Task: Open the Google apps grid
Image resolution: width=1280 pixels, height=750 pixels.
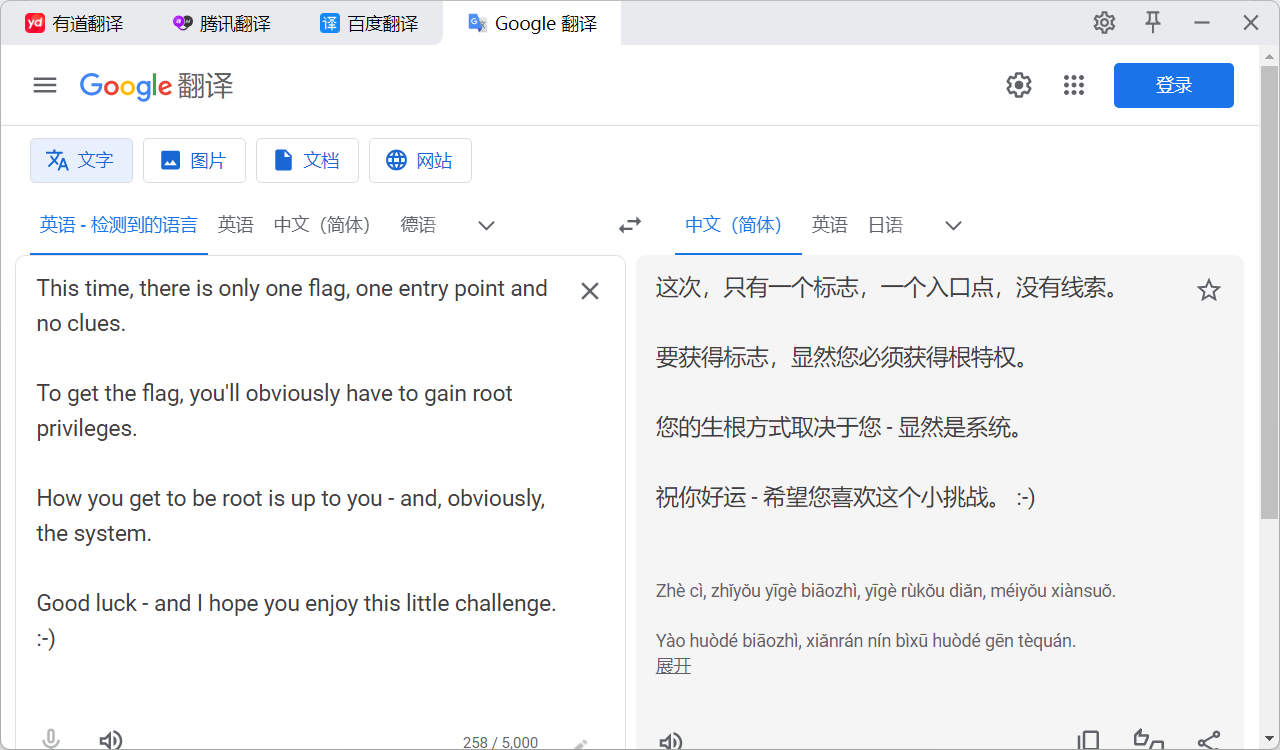Action: (x=1074, y=86)
